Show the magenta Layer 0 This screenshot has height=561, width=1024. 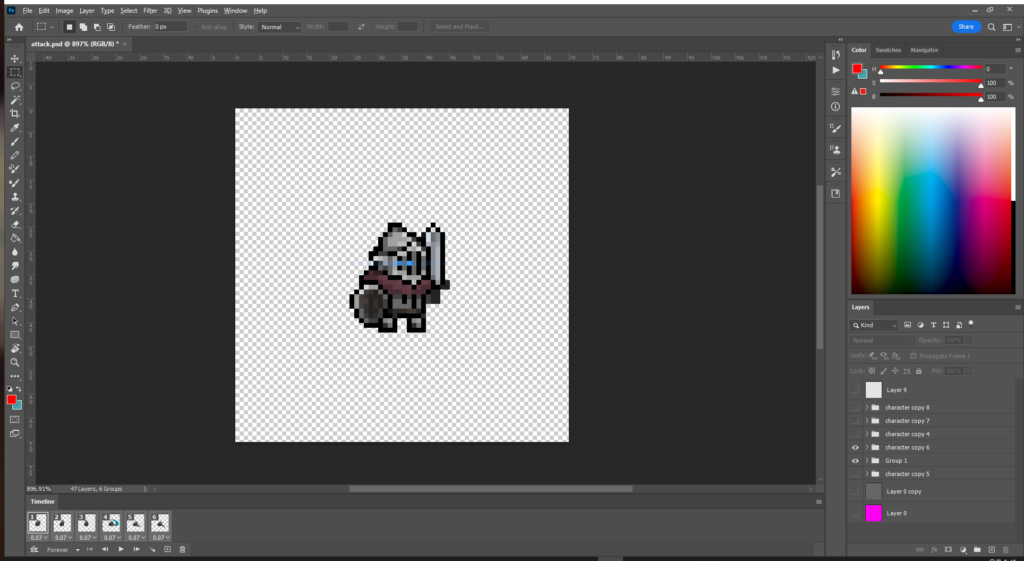click(x=855, y=513)
